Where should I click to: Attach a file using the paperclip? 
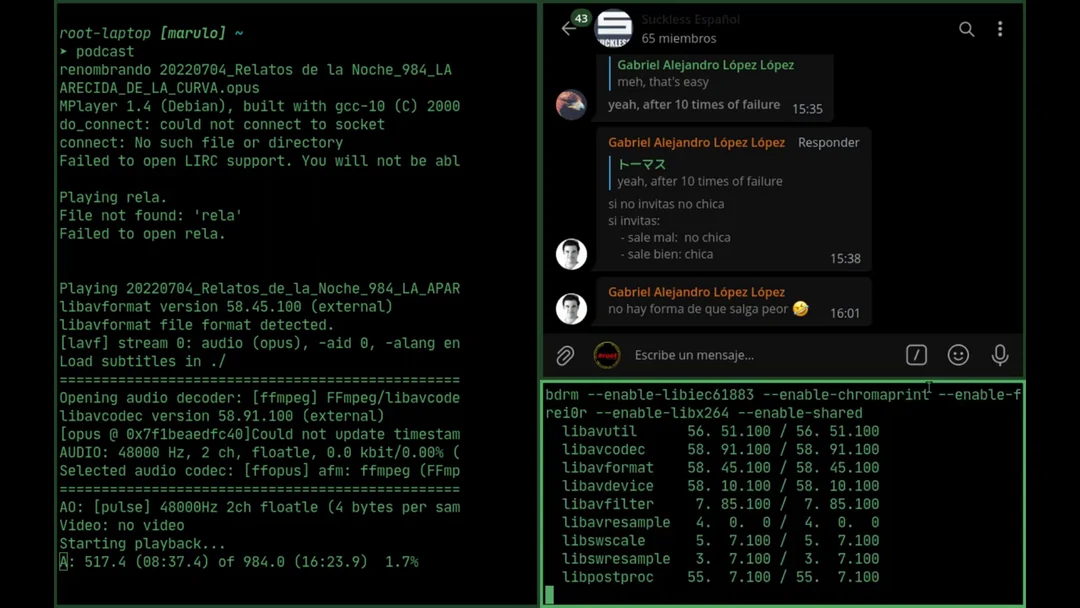tap(566, 355)
